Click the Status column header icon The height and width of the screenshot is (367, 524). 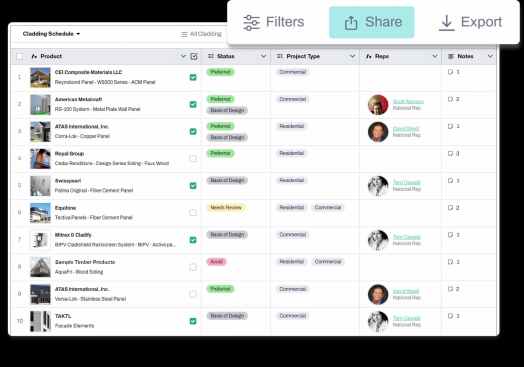[x=211, y=56]
